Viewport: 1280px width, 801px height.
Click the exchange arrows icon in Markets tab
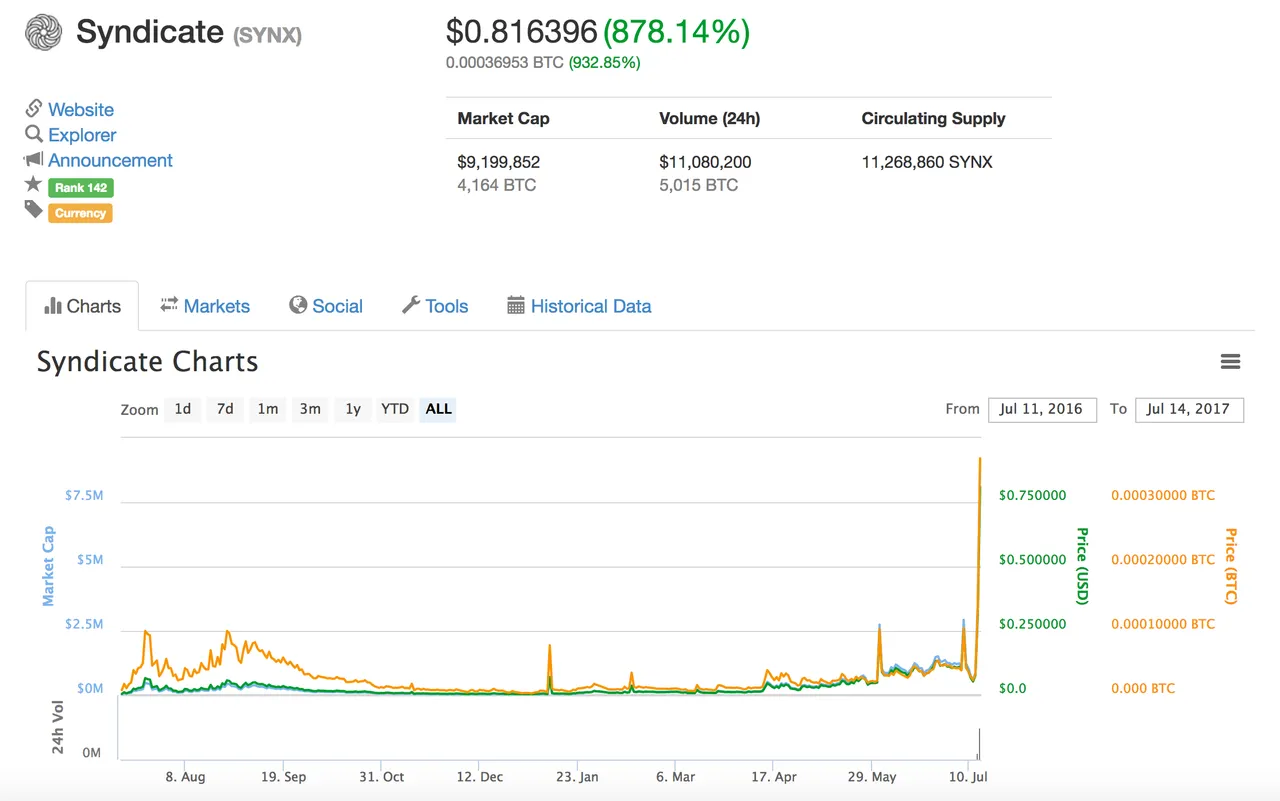[169, 304]
